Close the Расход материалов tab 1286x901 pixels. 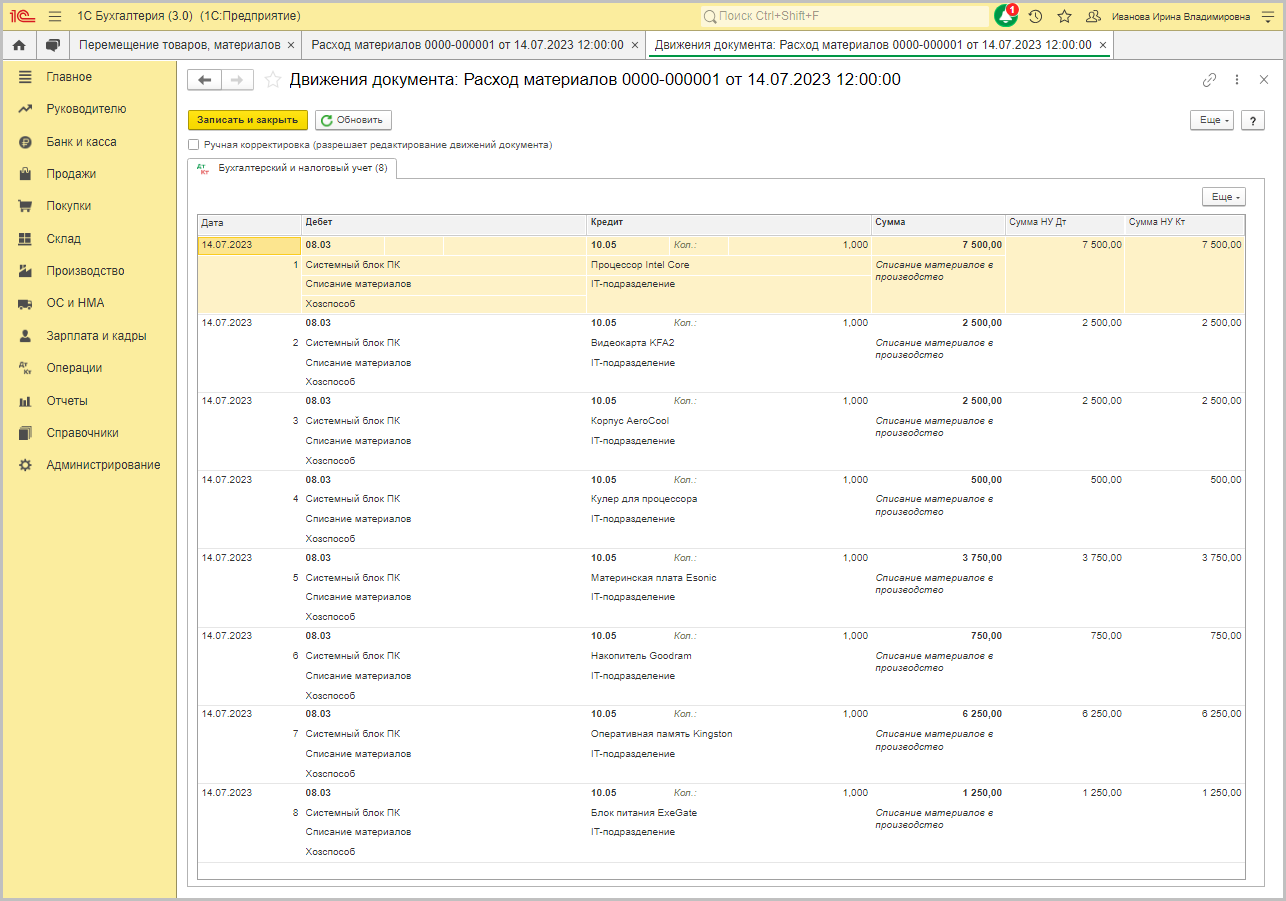(x=634, y=45)
